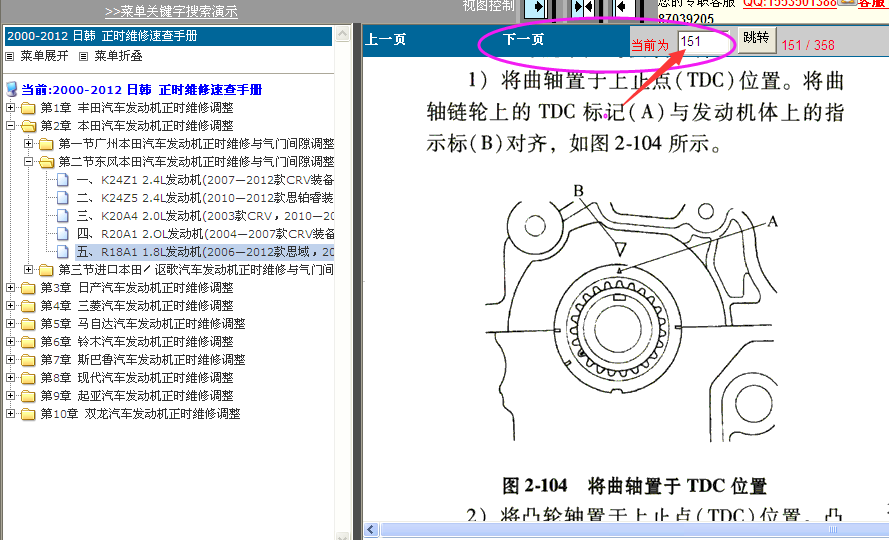Open the K20A4 2.0L page icon
This screenshot has width=889, height=540.
(63, 216)
